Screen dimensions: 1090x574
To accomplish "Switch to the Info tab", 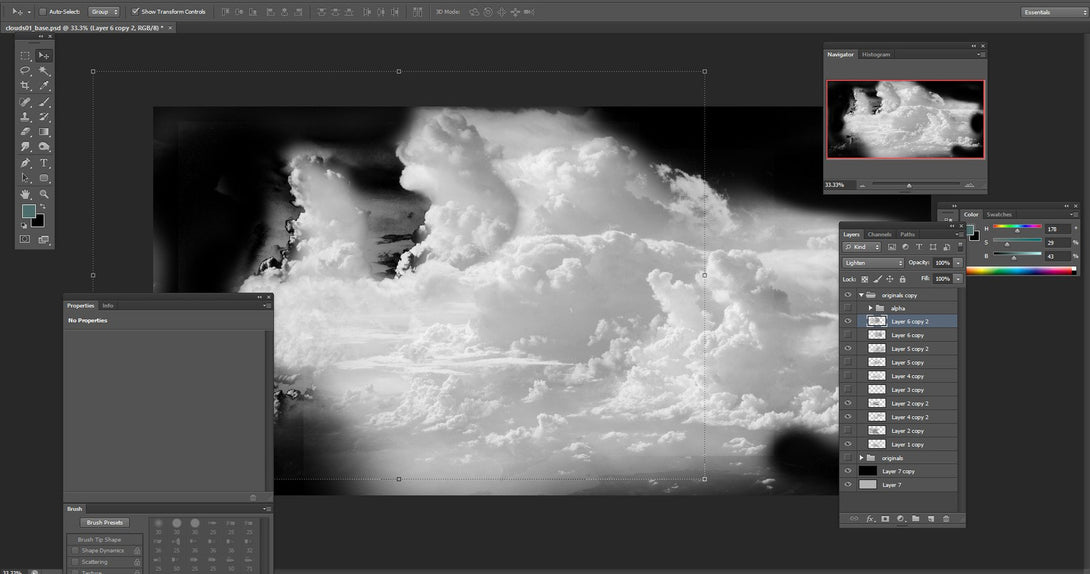I will tap(108, 305).
